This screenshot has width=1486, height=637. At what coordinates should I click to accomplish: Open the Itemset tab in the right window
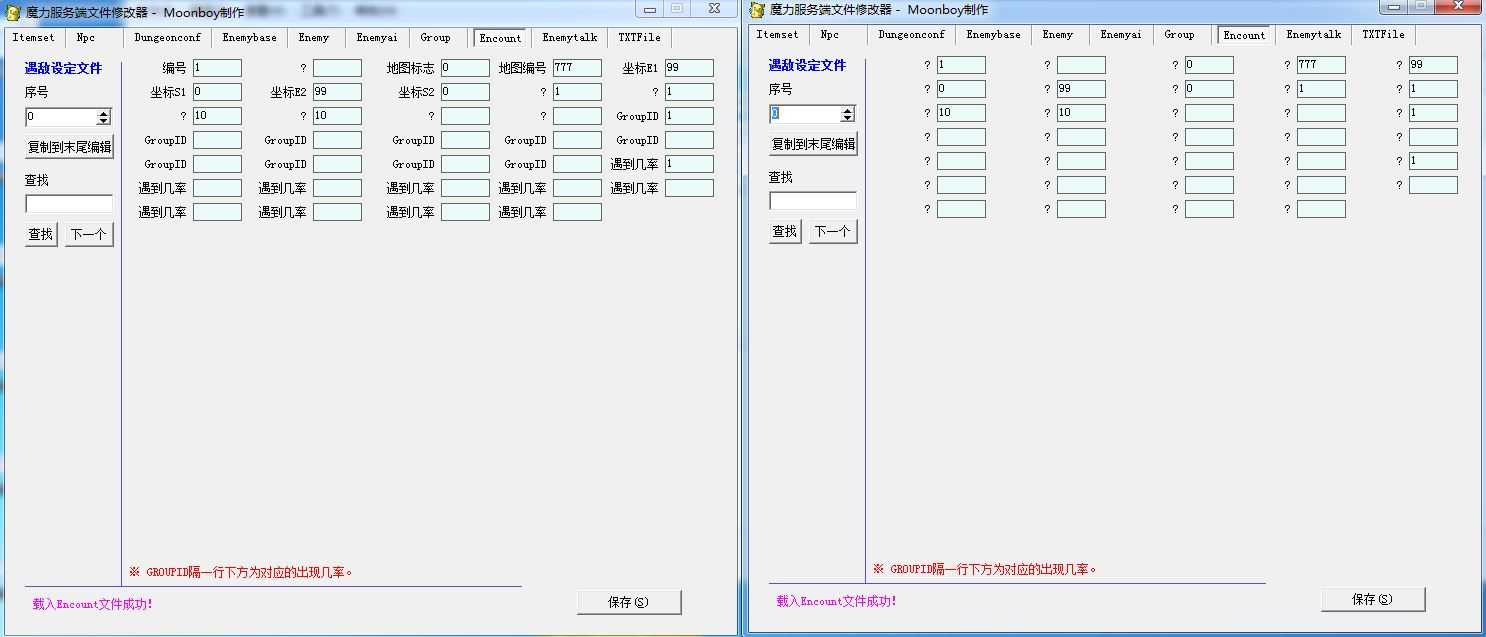(778, 35)
